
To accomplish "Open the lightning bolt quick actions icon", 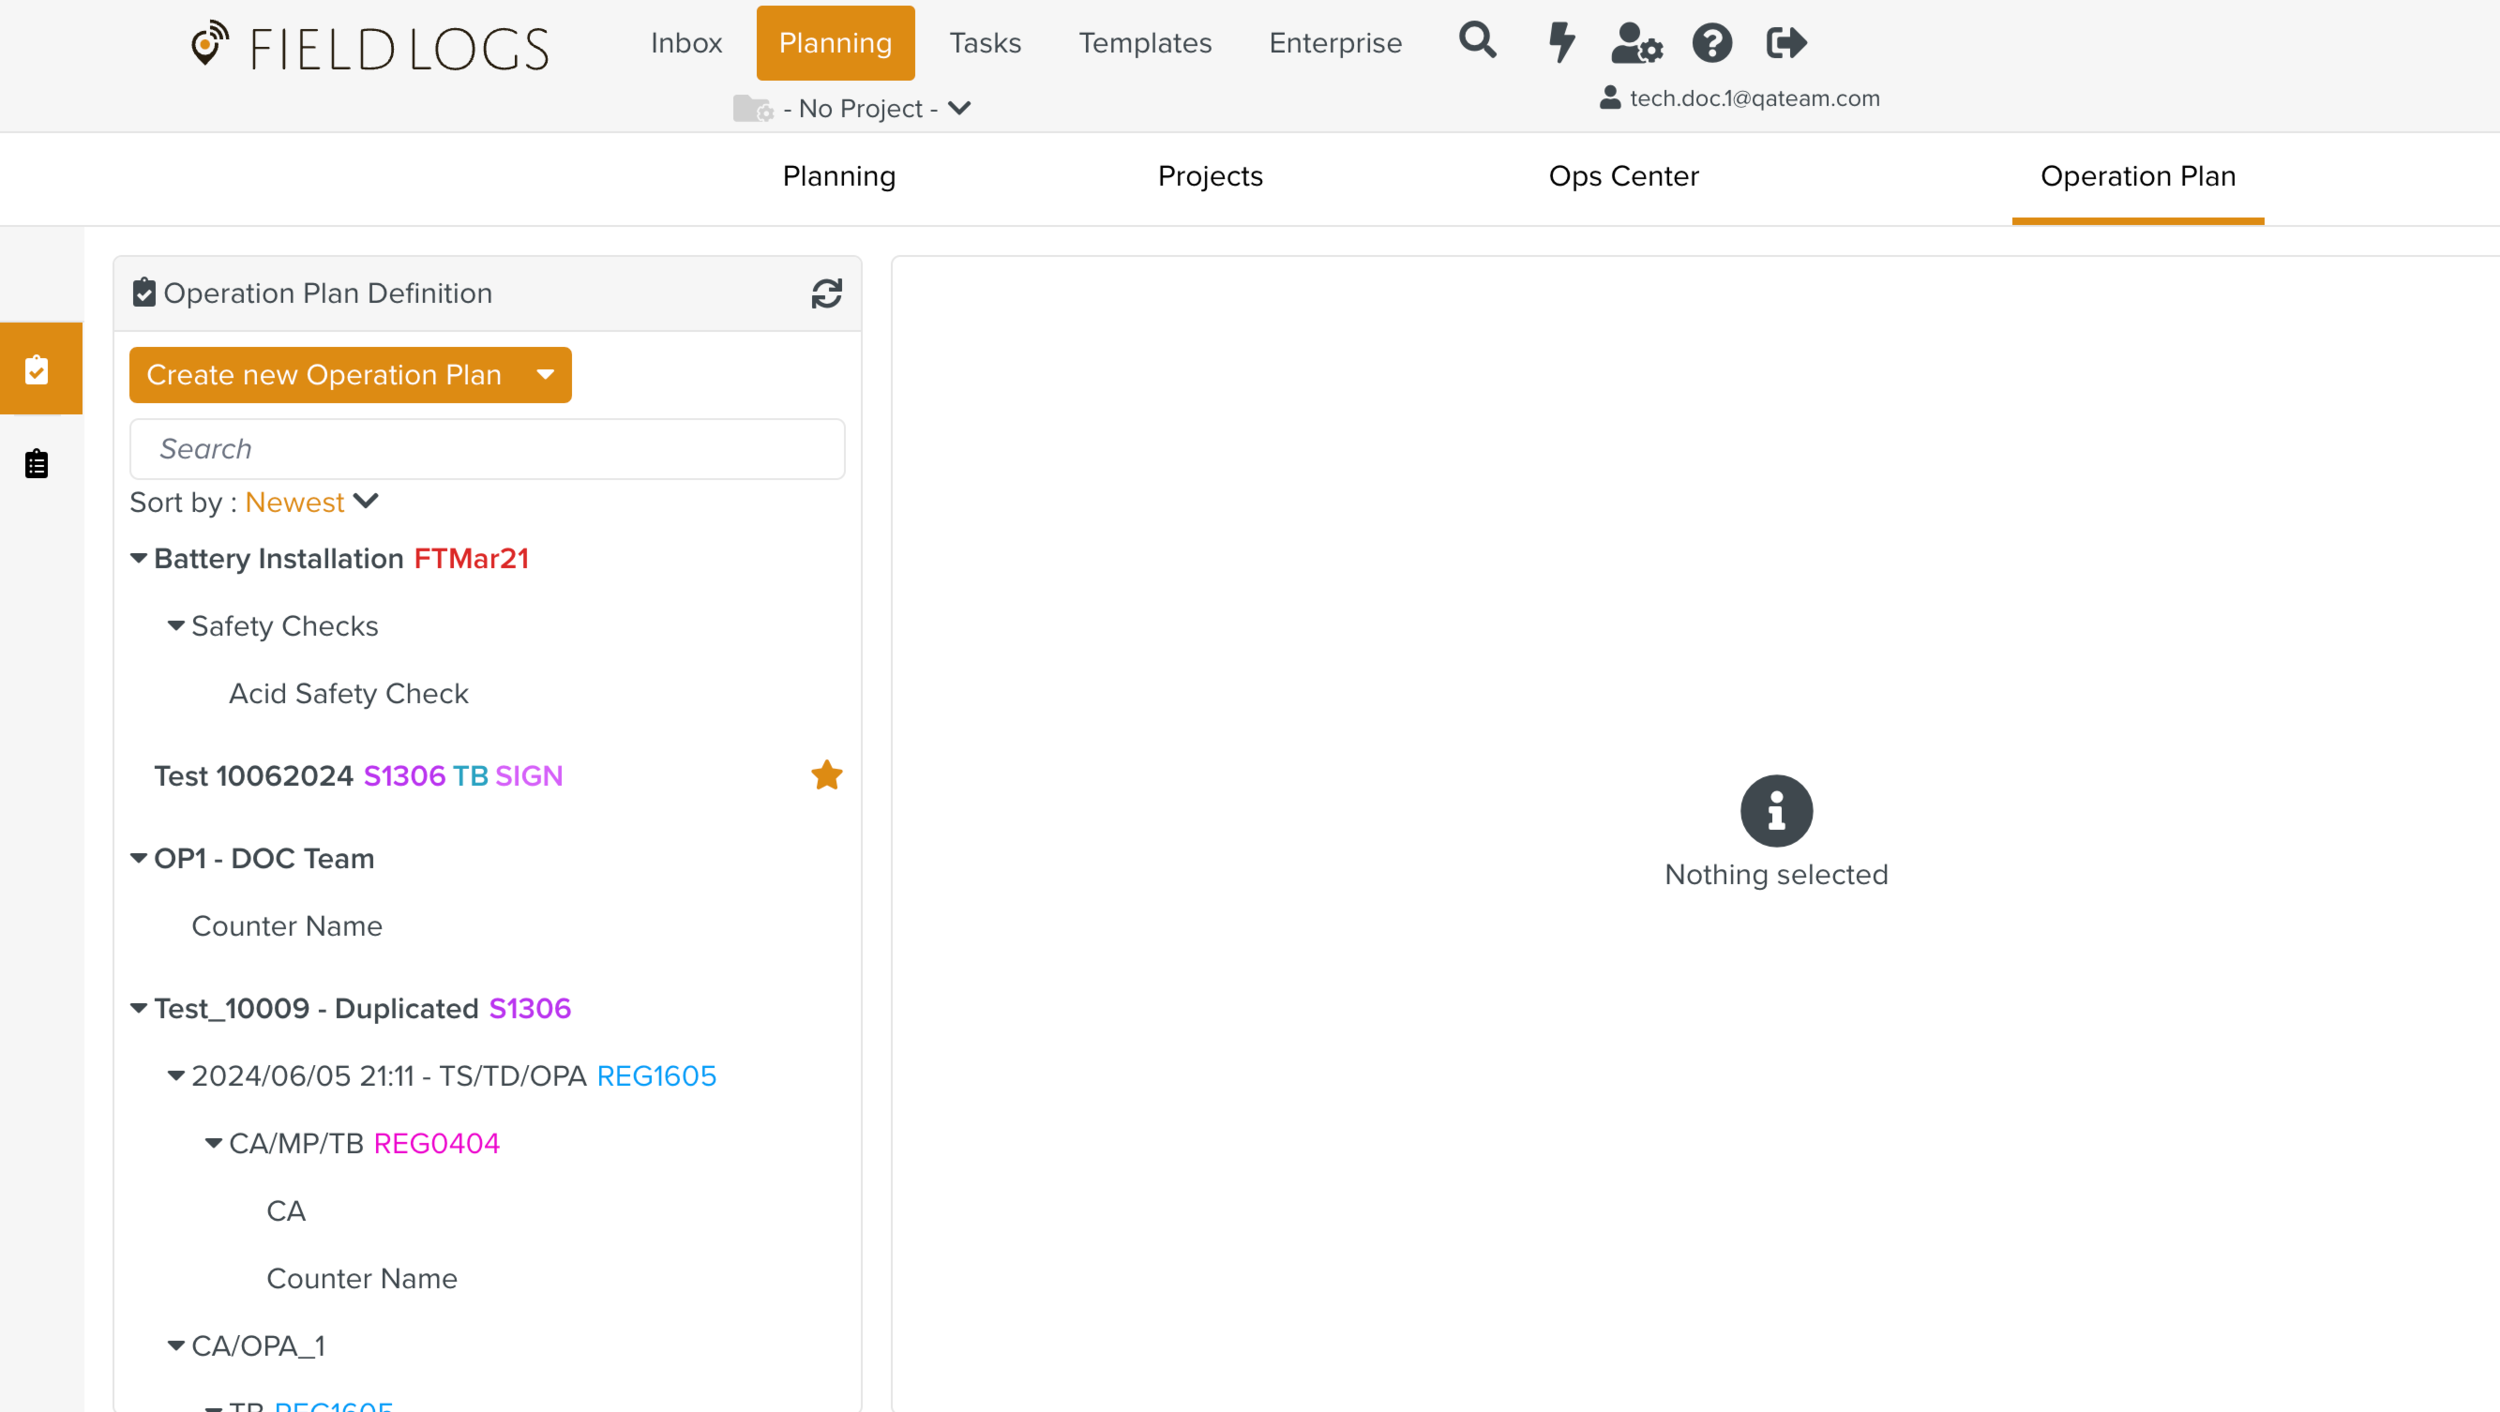I will coord(1560,43).
